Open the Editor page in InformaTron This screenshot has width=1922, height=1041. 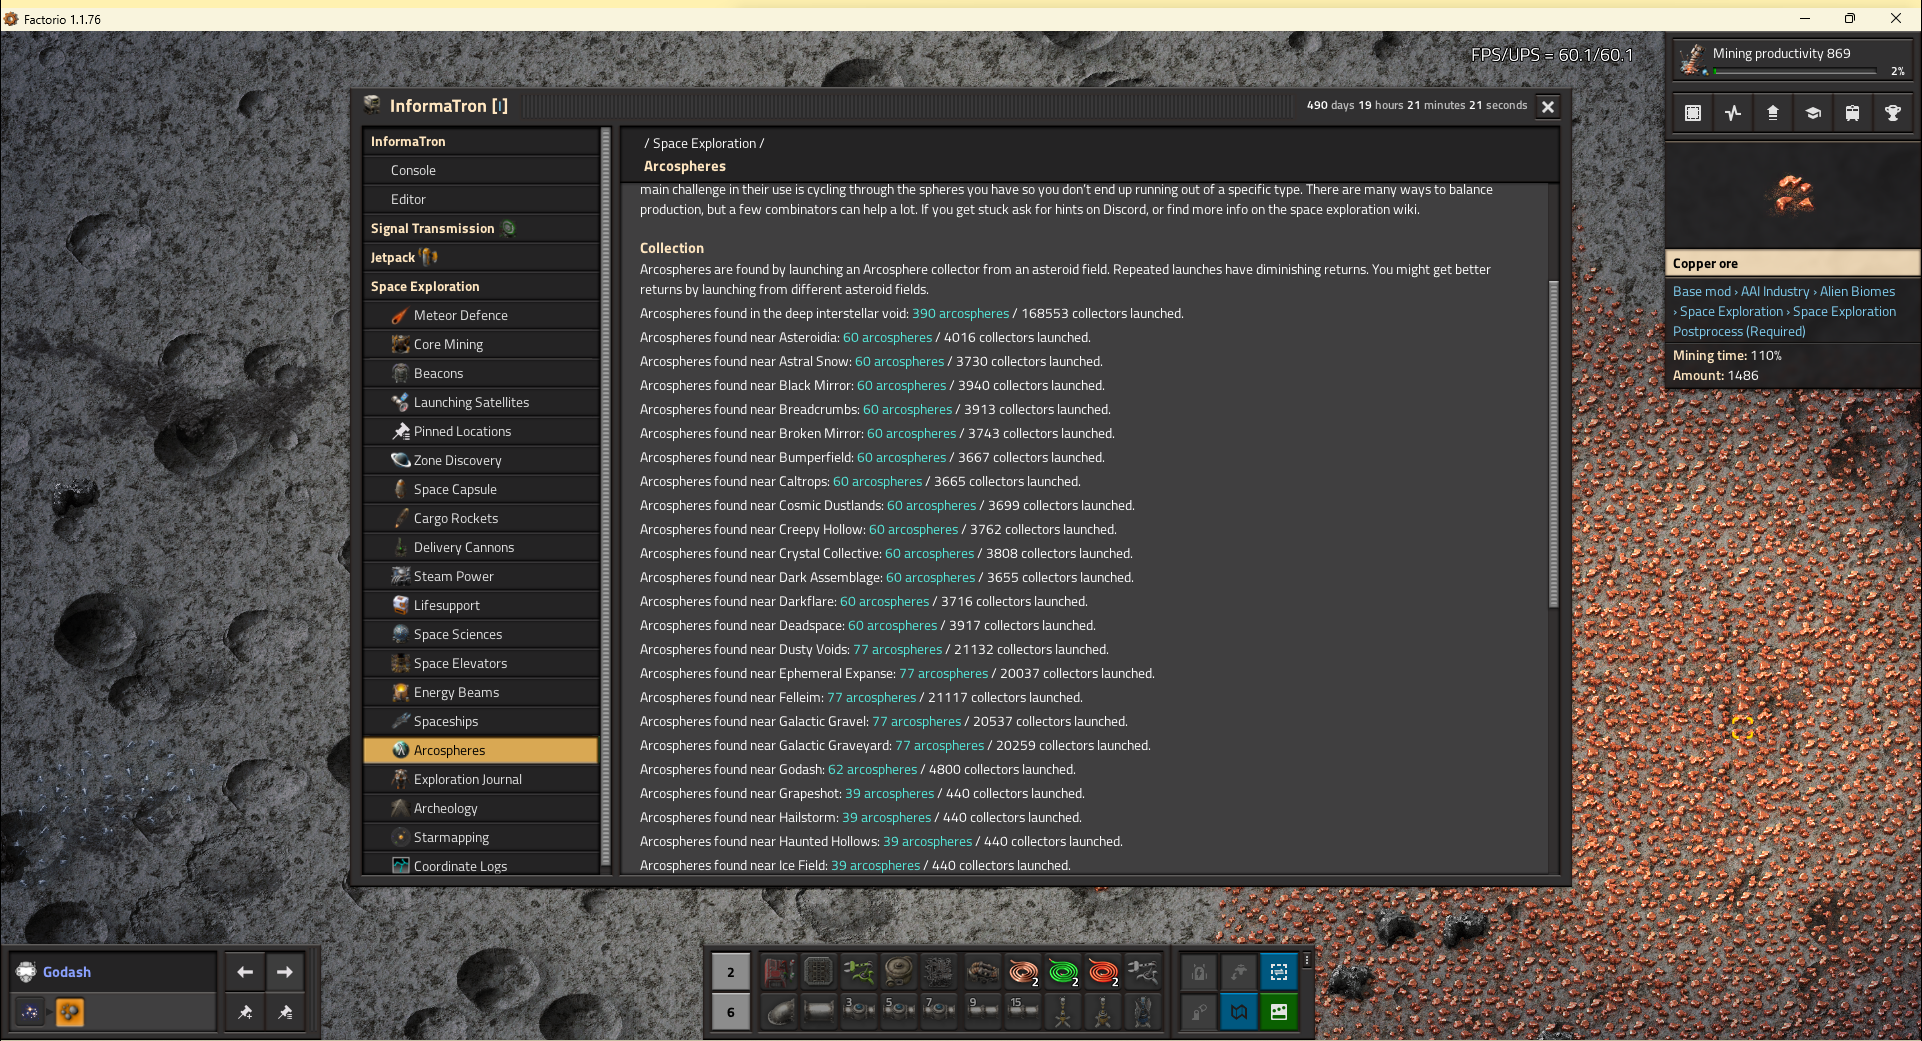coord(481,199)
